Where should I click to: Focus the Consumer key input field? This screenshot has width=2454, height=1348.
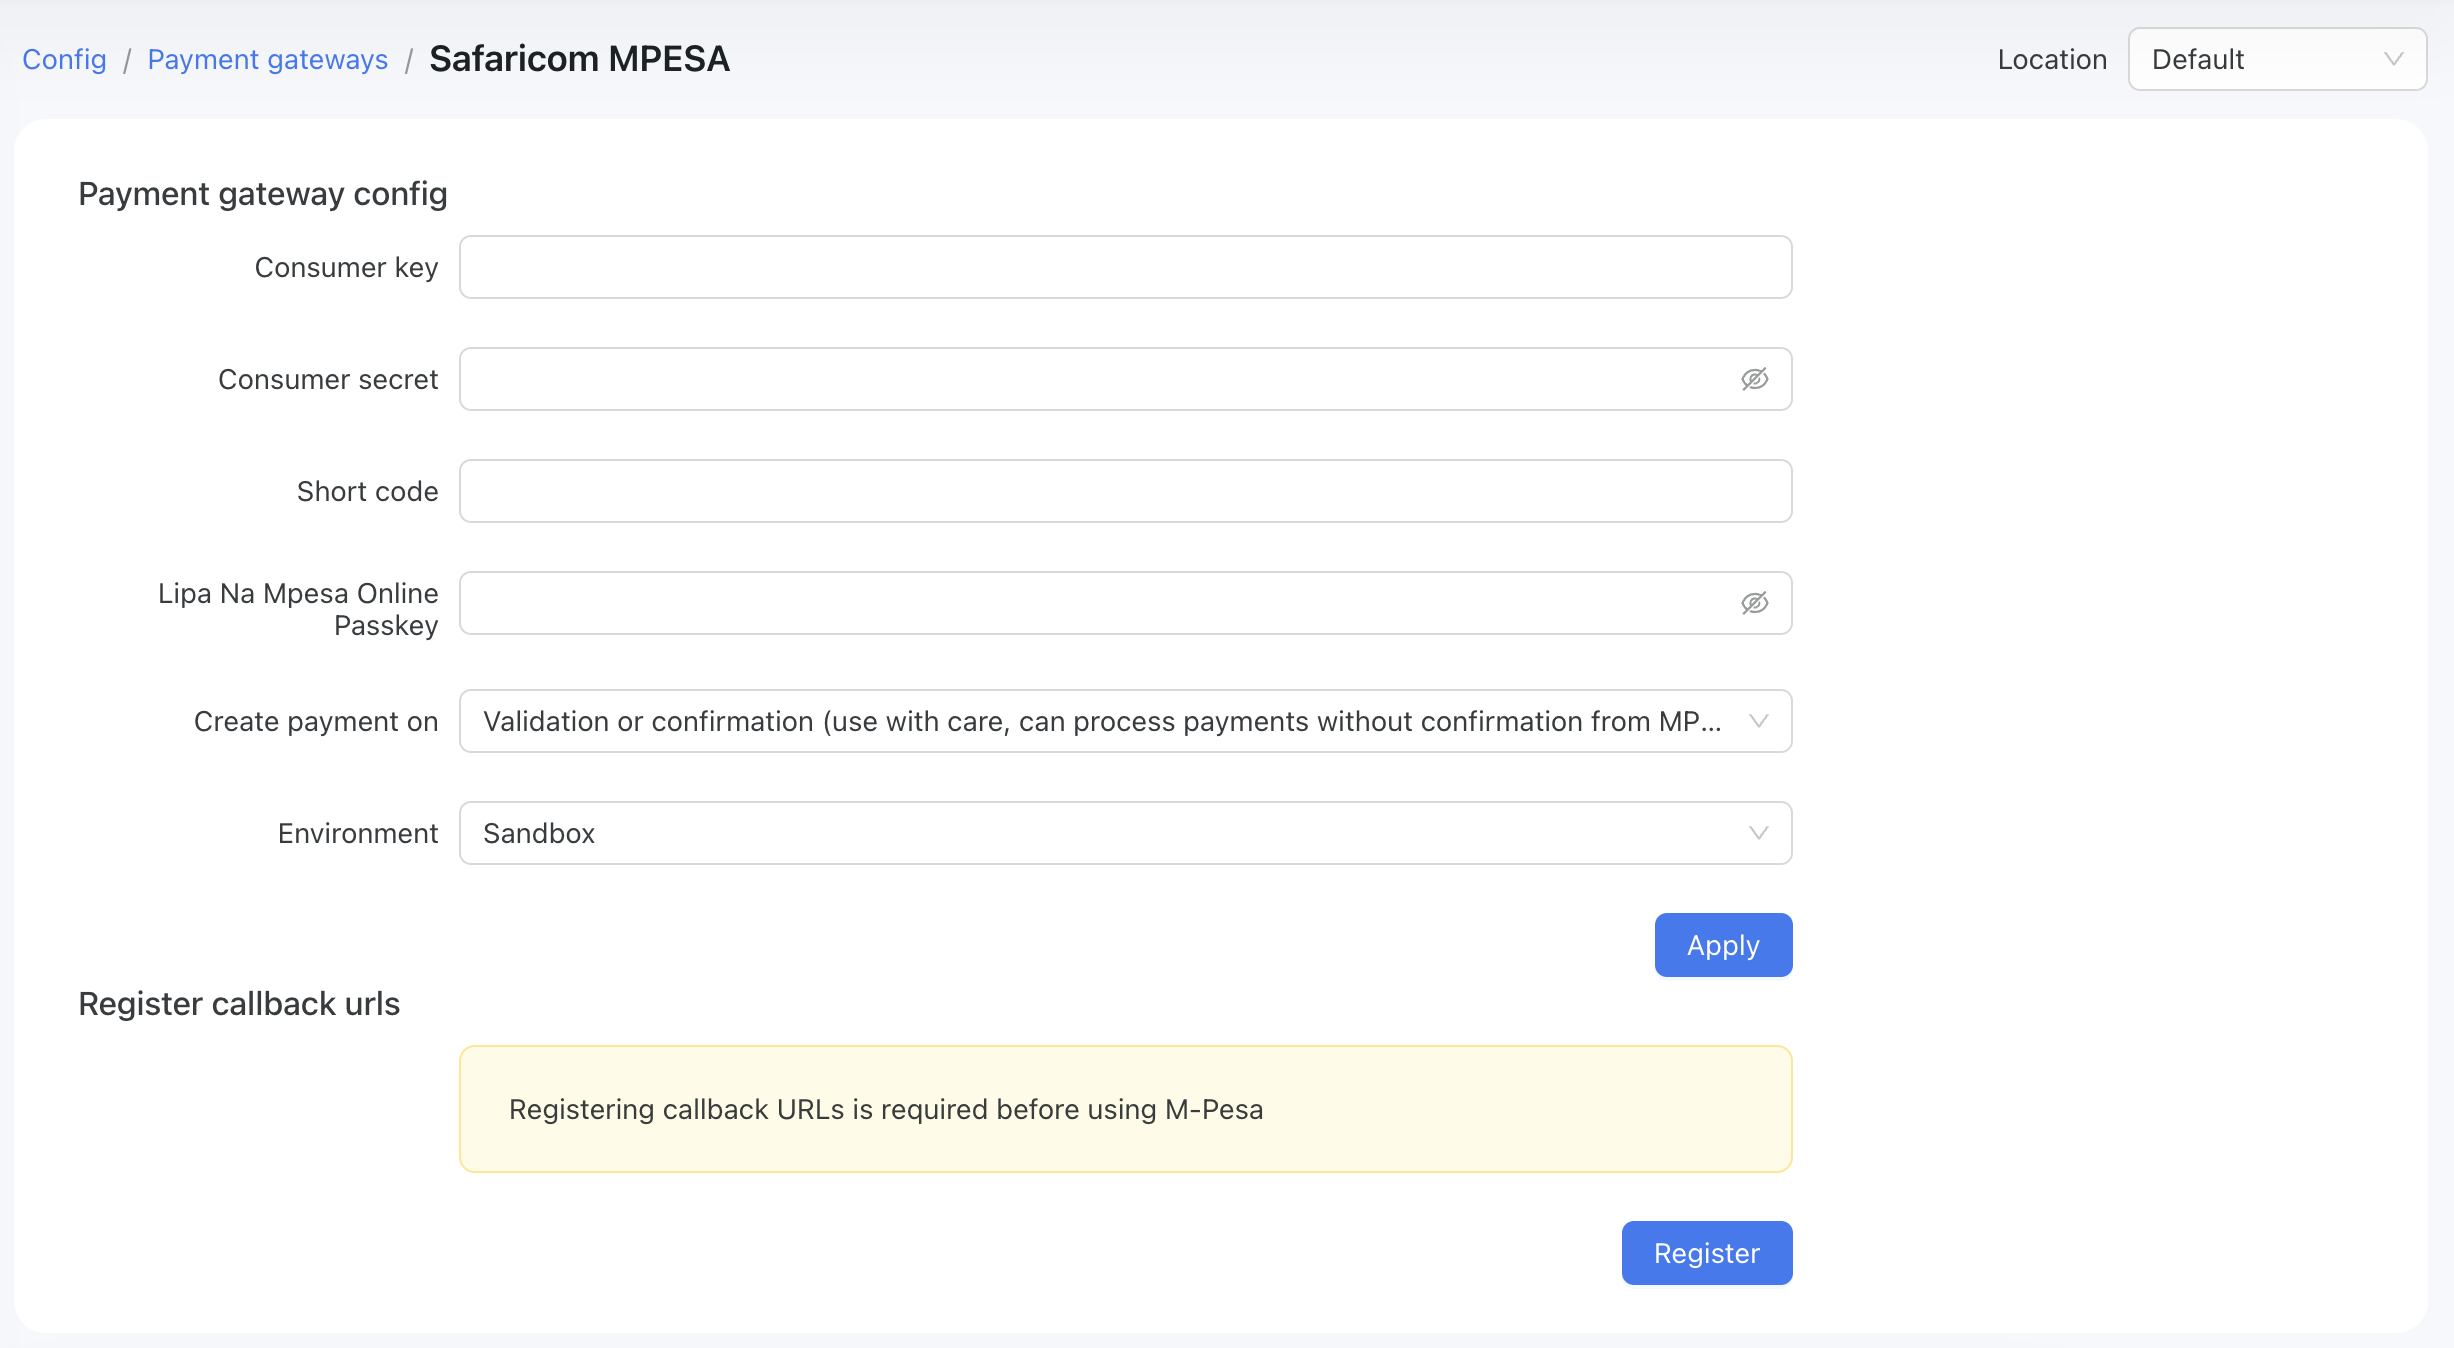click(1125, 267)
